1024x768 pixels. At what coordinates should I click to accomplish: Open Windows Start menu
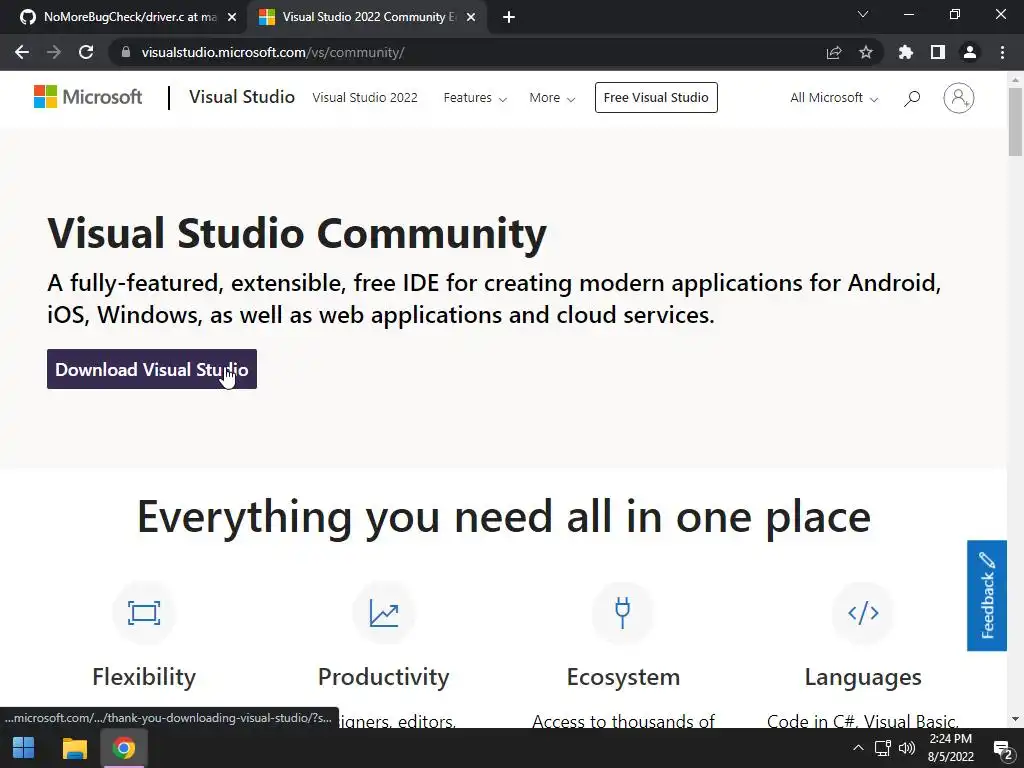24,748
